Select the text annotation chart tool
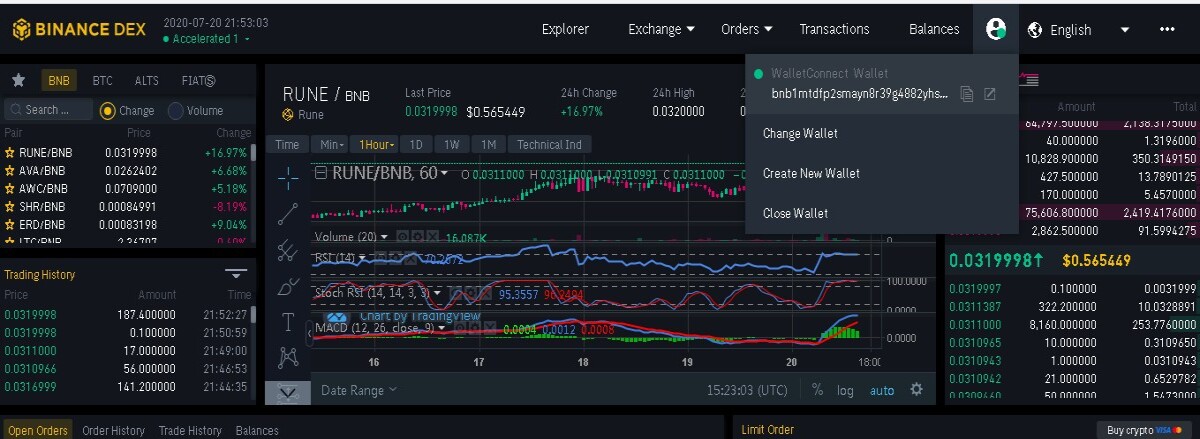This screenshot has width=1200, height=439. tap(288, 322)
